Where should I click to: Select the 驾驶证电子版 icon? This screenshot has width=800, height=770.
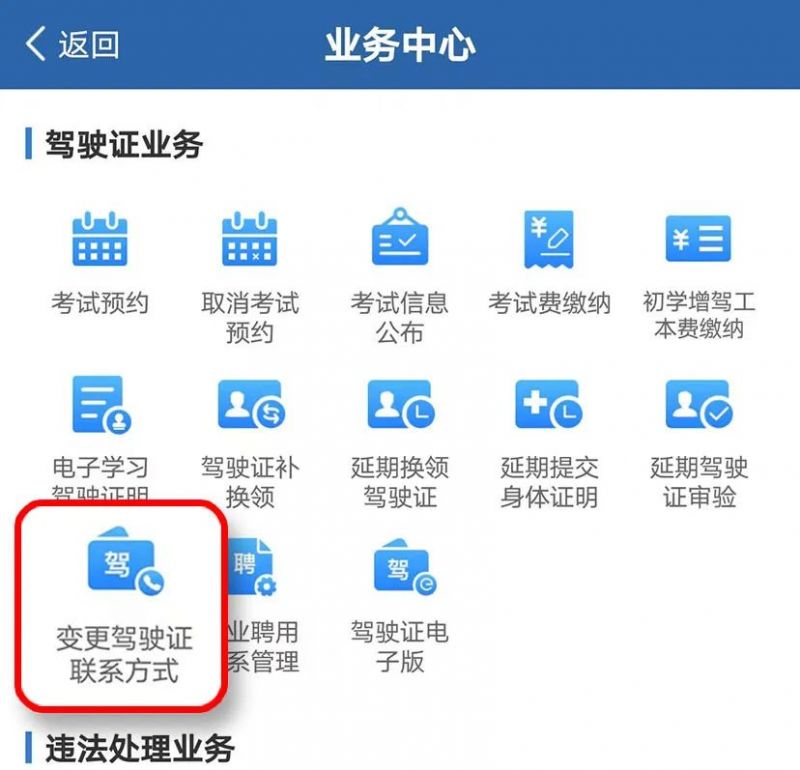pos(405,567)
